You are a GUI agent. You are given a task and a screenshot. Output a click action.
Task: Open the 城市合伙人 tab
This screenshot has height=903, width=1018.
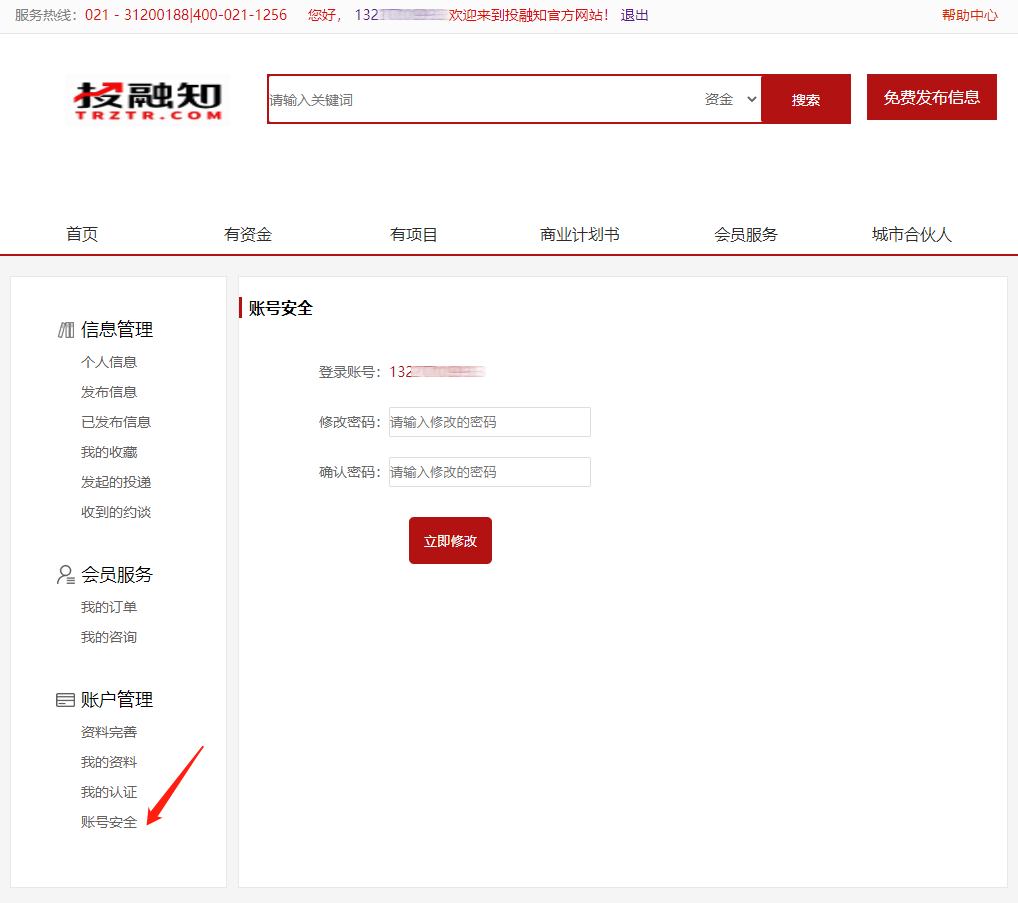(911, 234)
